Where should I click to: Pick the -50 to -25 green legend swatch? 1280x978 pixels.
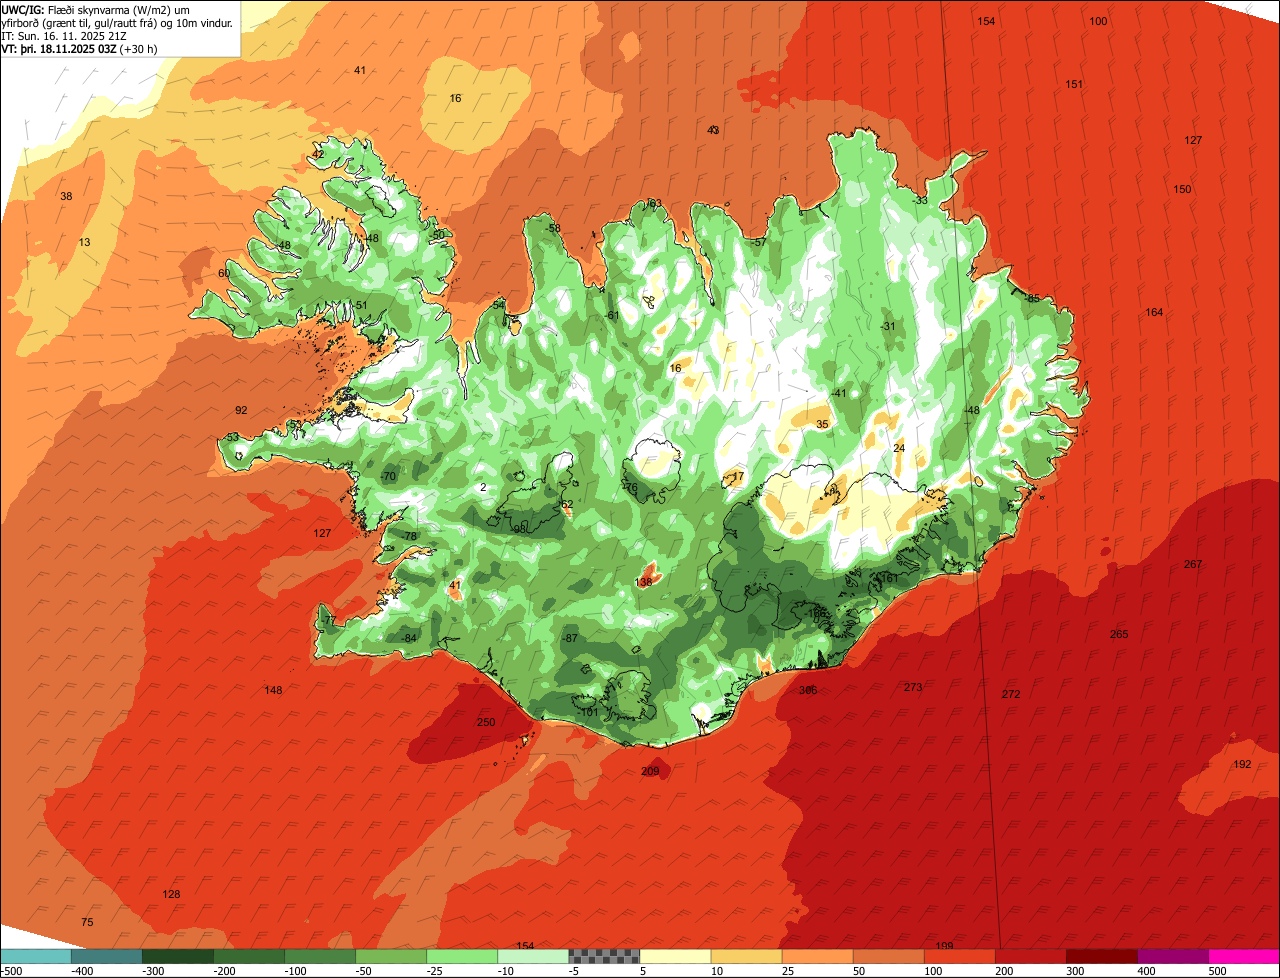[391, 956]
